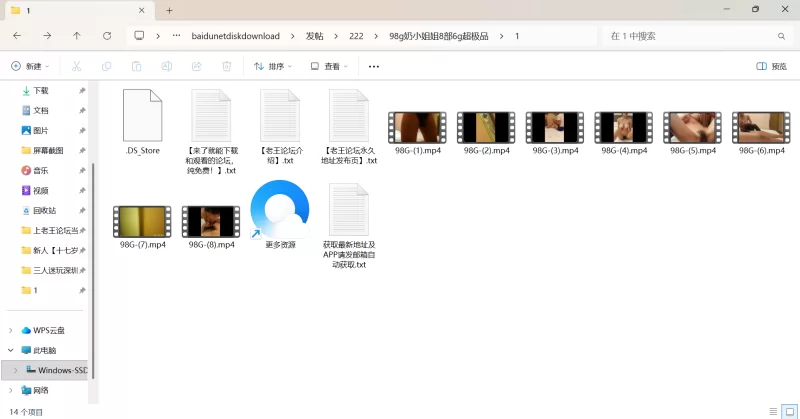
Task: Toggle the 预览 preview pane
Action: pos(771,66)
